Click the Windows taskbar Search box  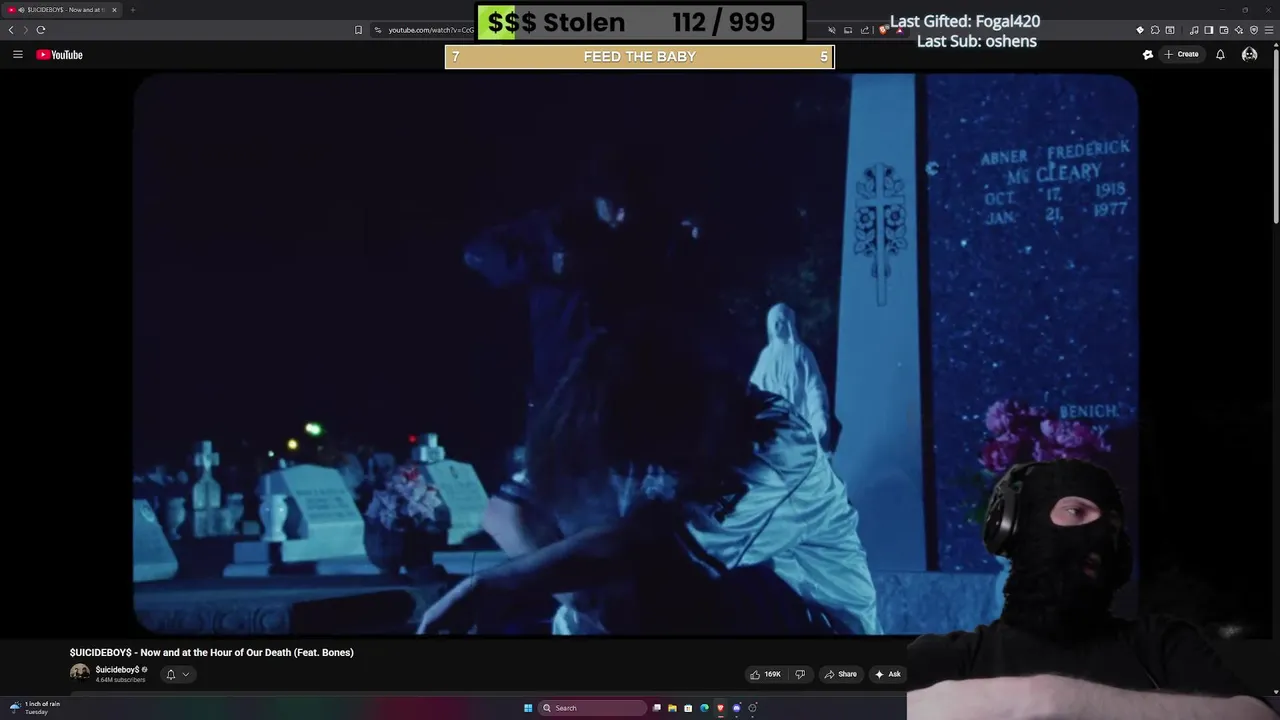click(x=593, y=708)
